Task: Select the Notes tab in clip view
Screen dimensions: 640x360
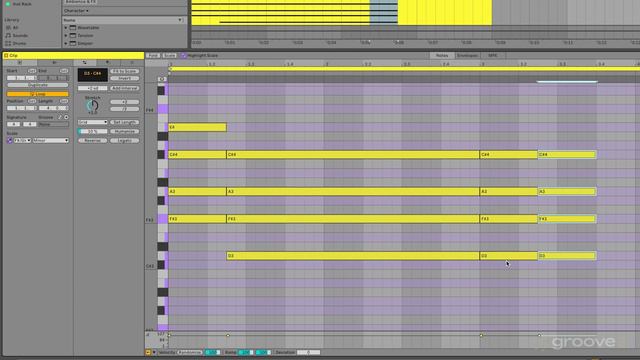Action: 442,56
